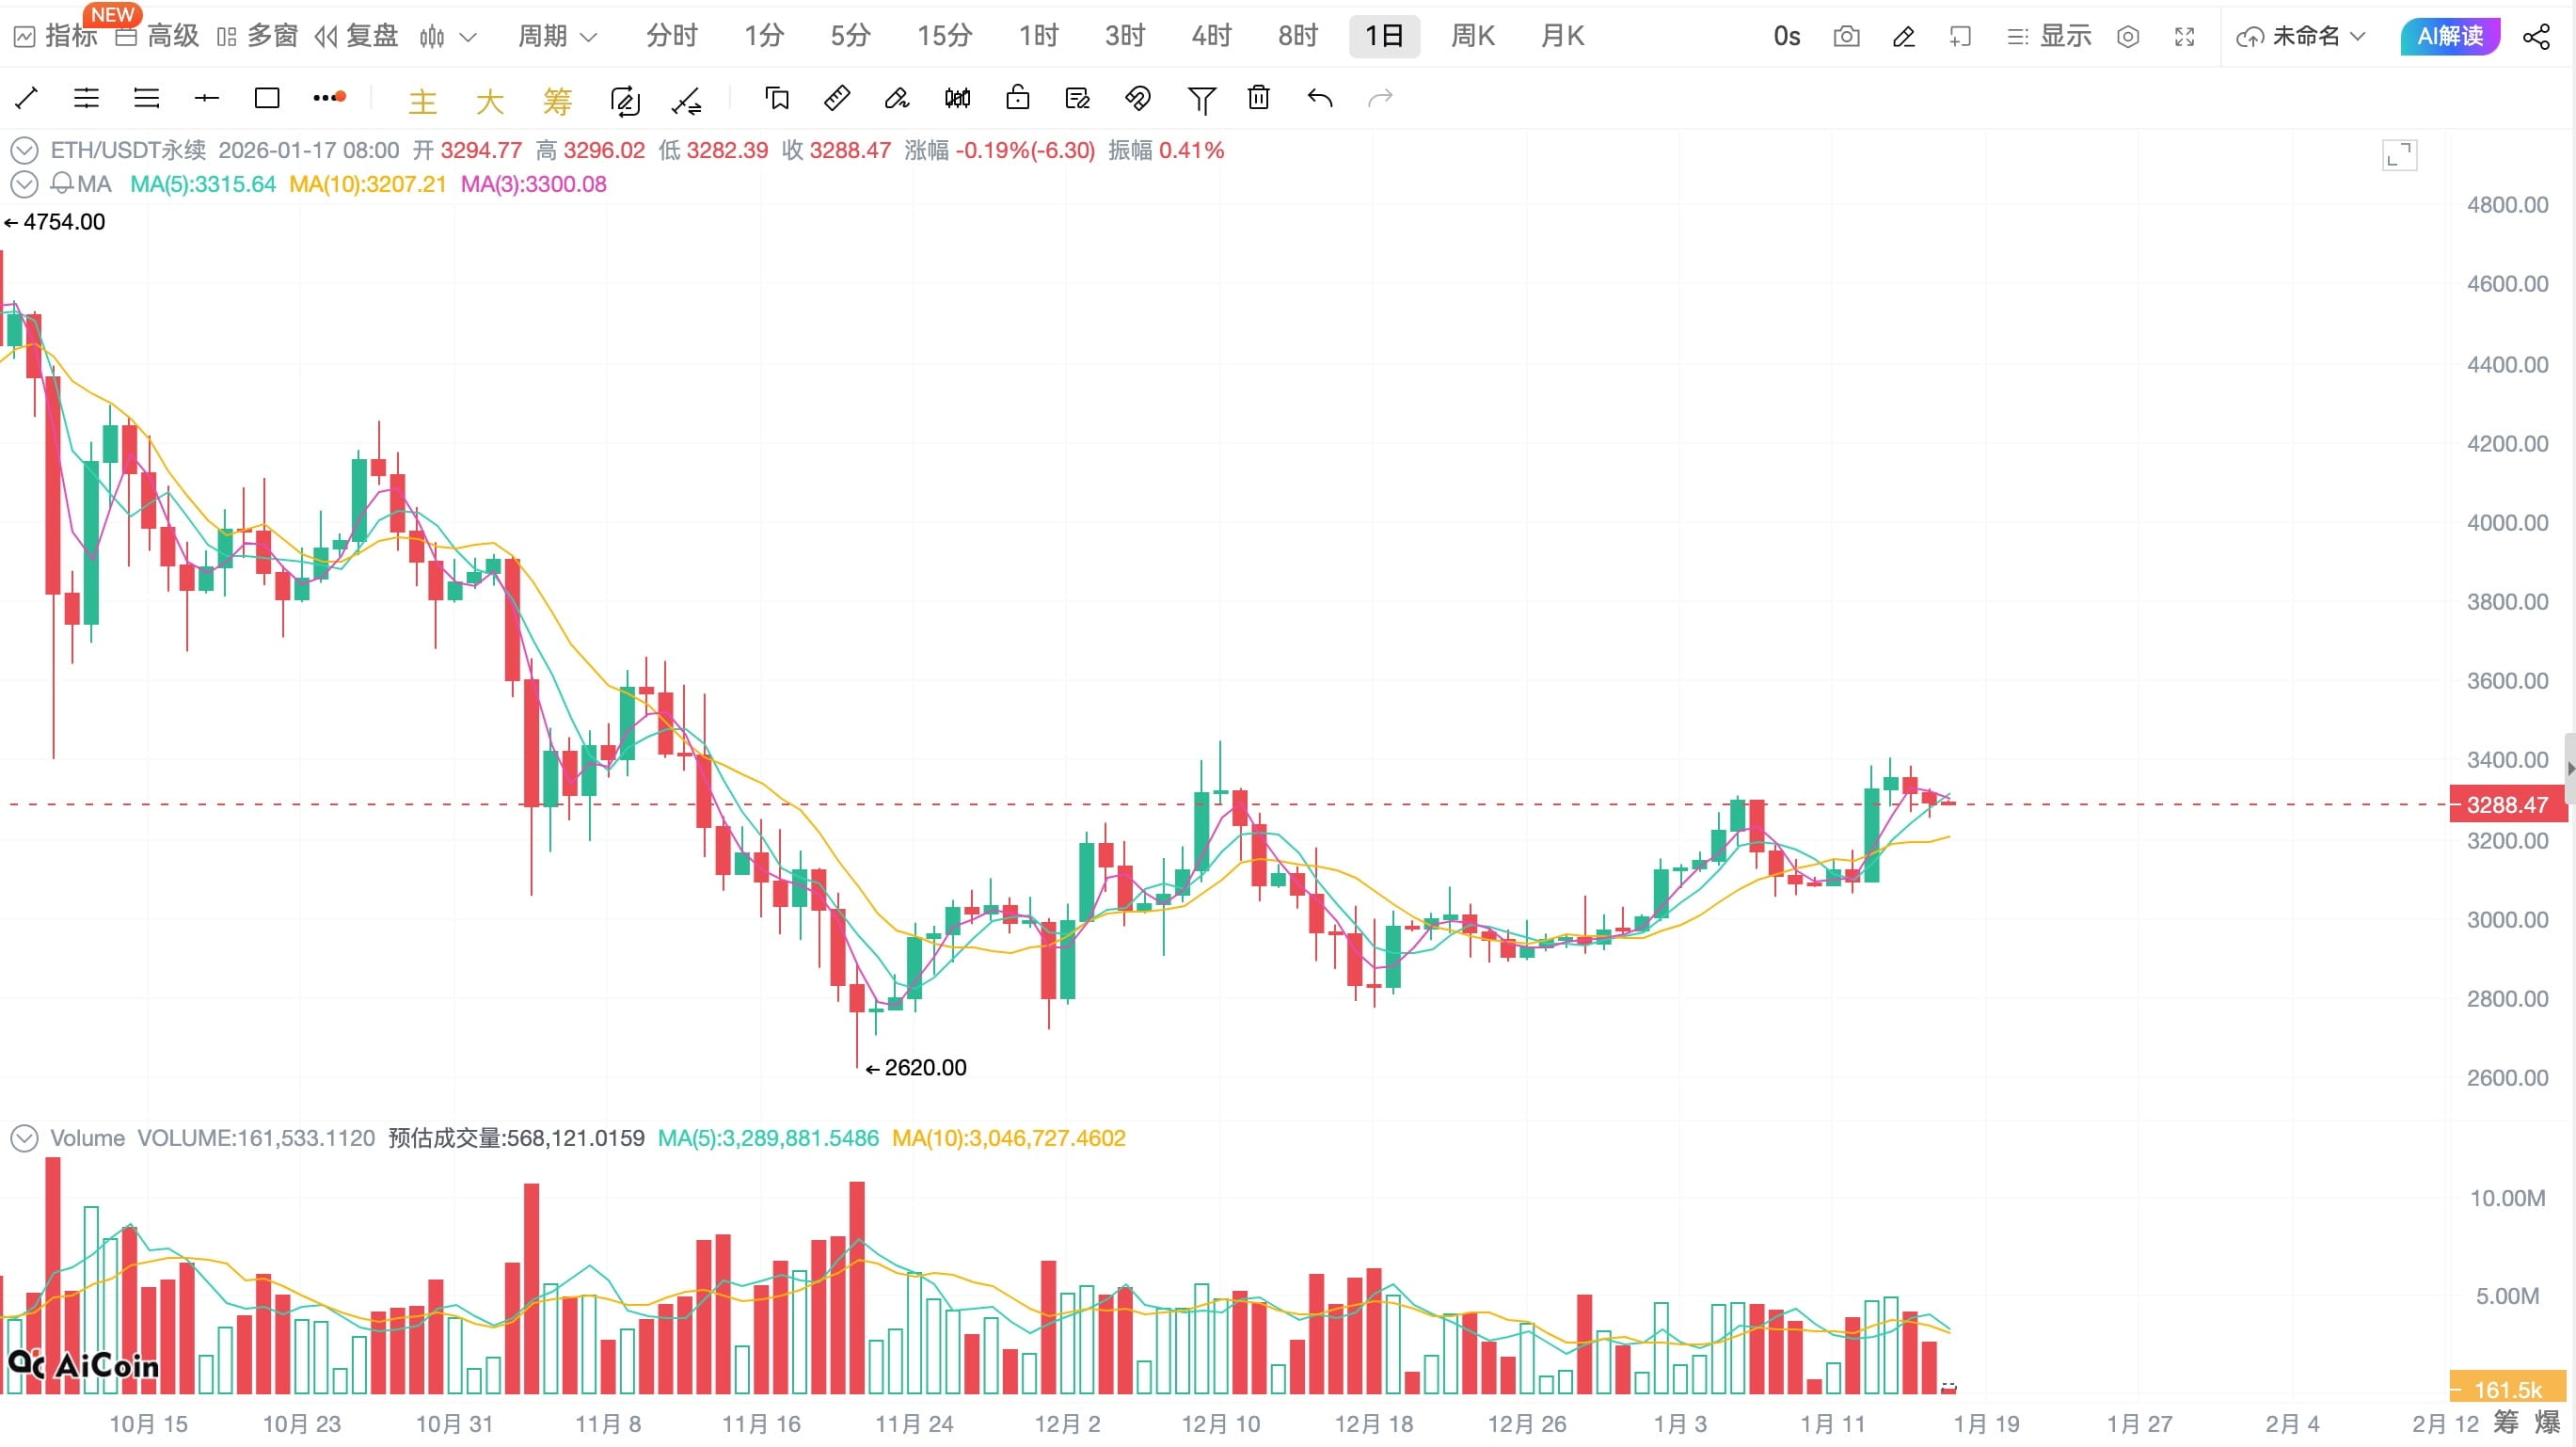Select the rectangle drawing tool

(x=267, y=98)
